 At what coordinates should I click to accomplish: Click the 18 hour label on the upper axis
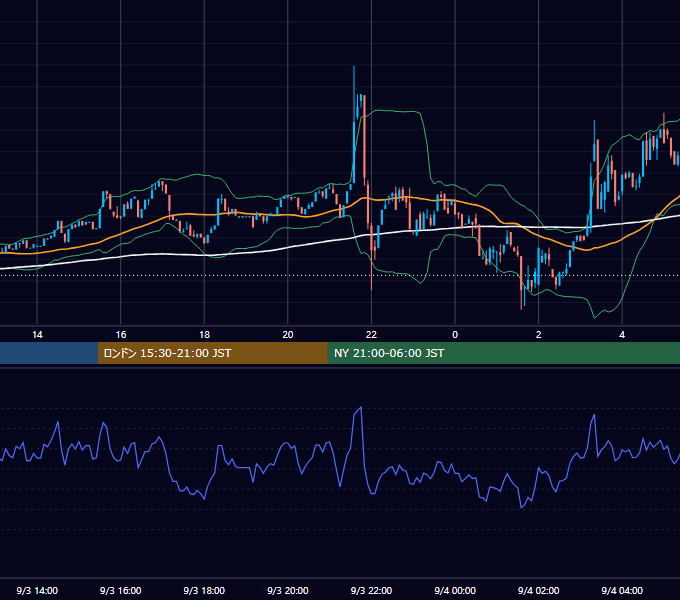pyautogui.click(x=204, y=335)
